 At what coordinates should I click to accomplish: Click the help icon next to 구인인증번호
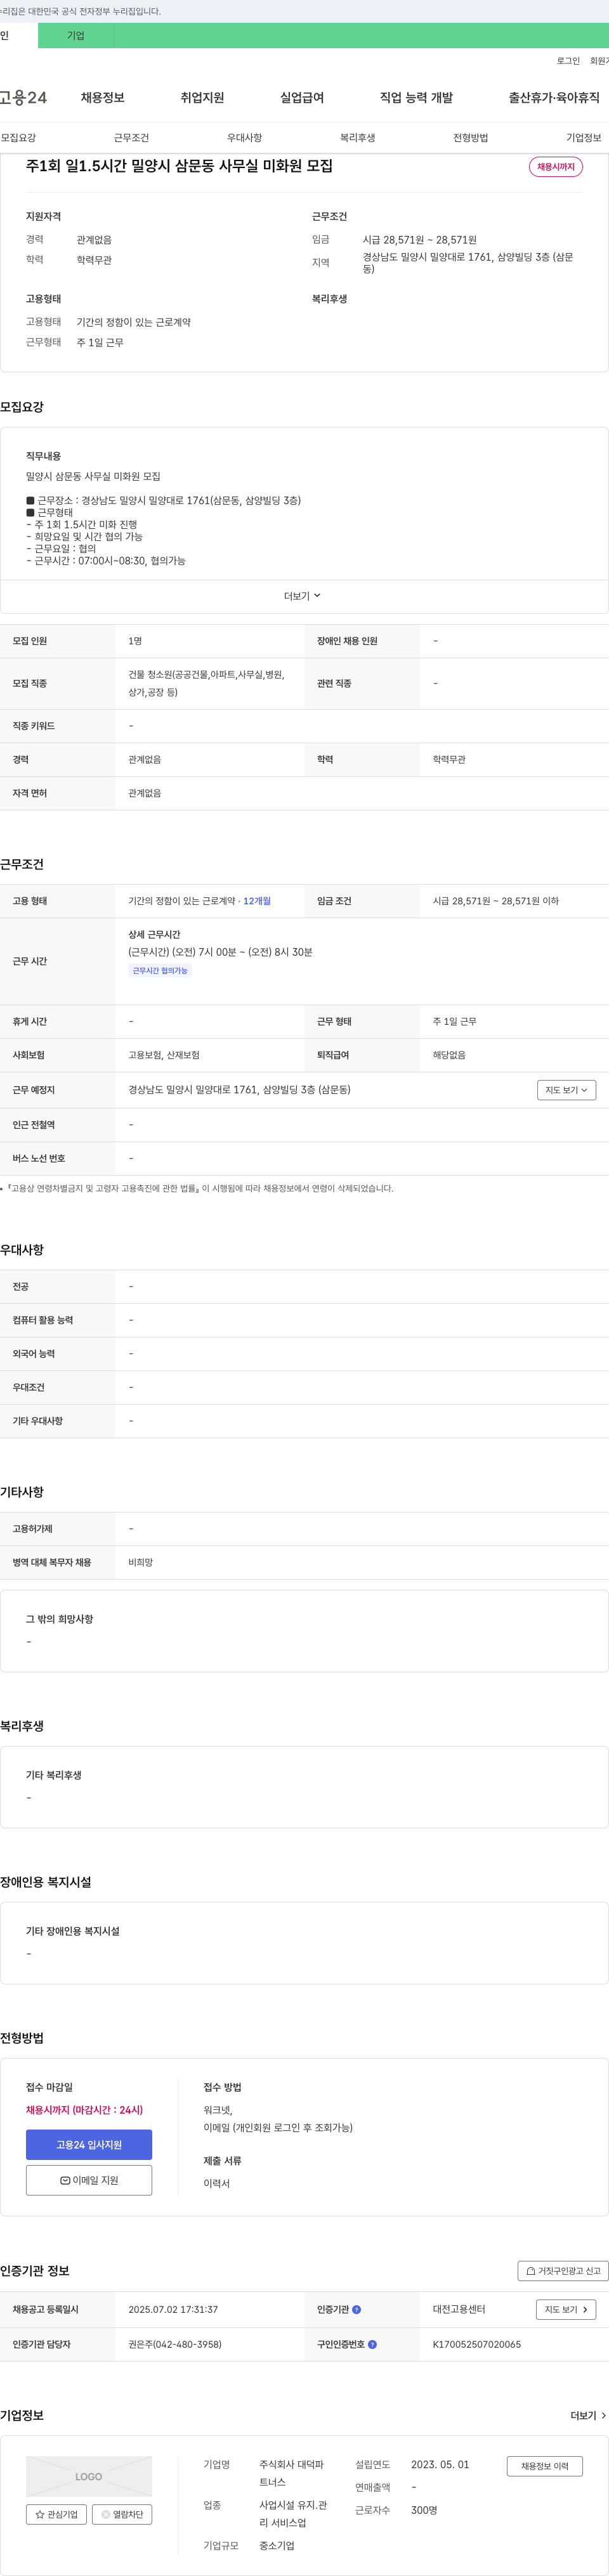click(x=373, y=2344)
